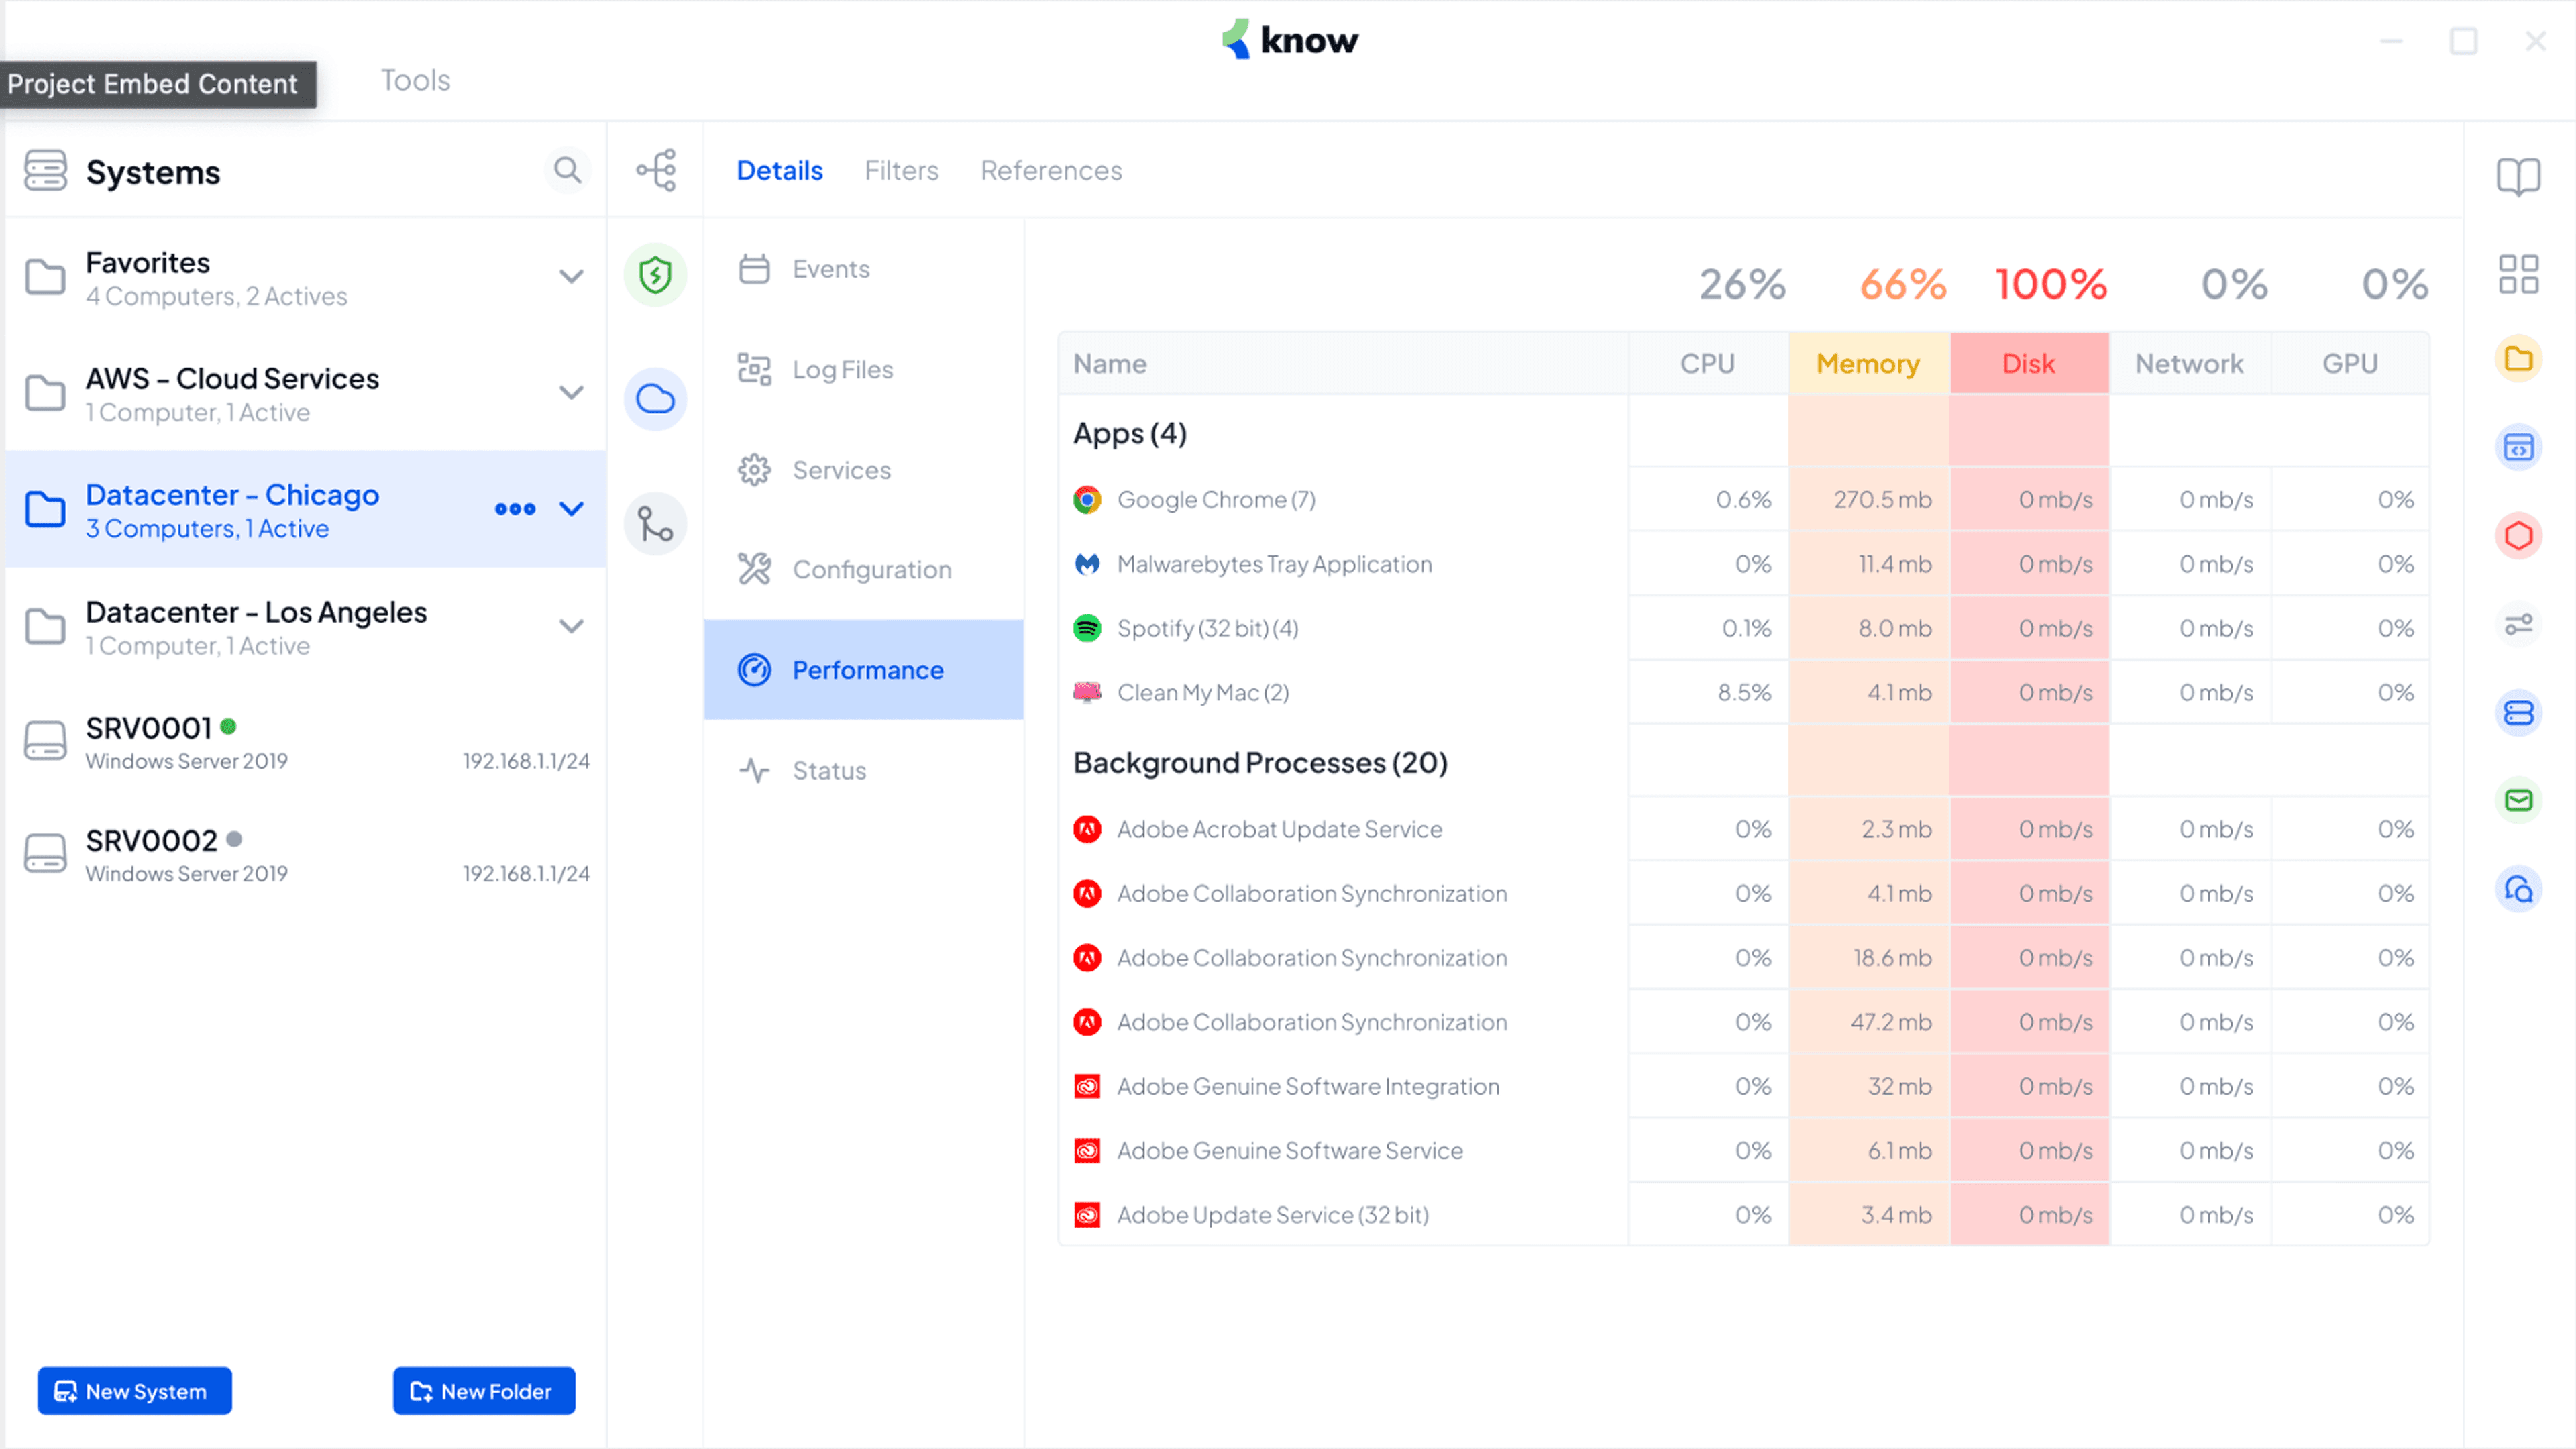Select the SRV0001 server entry
Screen dimensions: 2576x1449
(x=306, y=743)
